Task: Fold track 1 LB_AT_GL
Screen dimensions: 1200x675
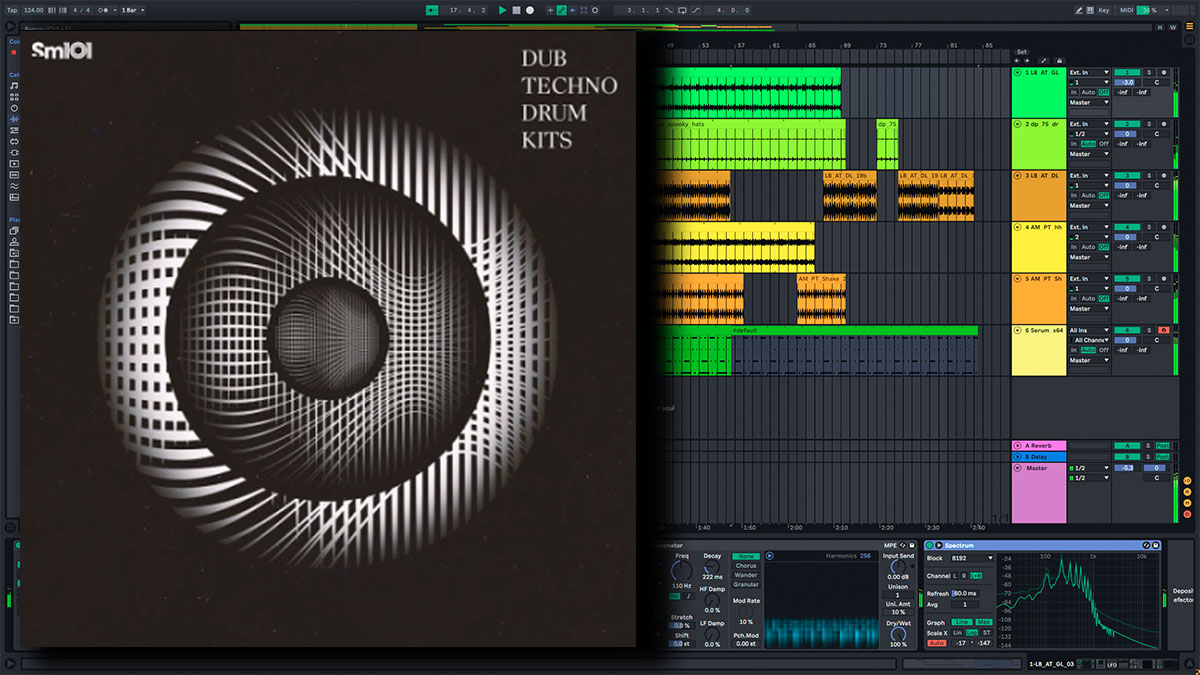Action: 1018,72
